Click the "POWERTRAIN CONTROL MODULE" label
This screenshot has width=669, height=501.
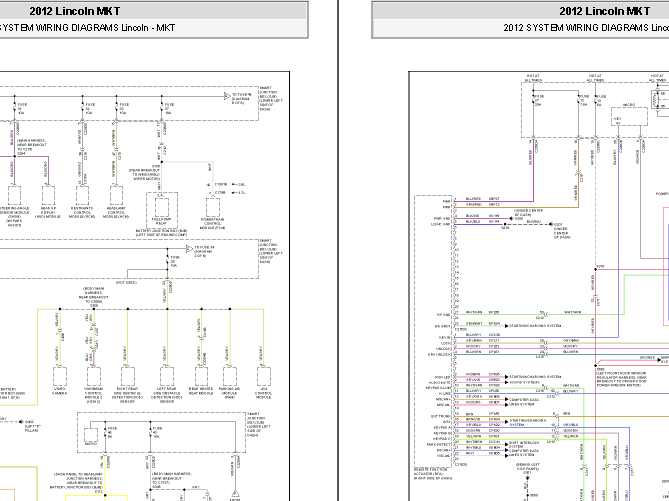pos(212,224)
